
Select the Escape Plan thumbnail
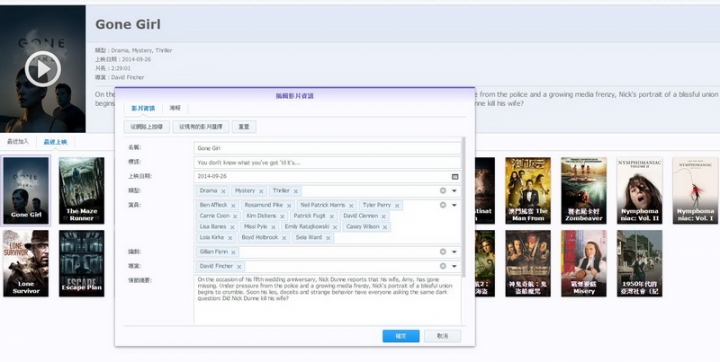coord(81,263)
